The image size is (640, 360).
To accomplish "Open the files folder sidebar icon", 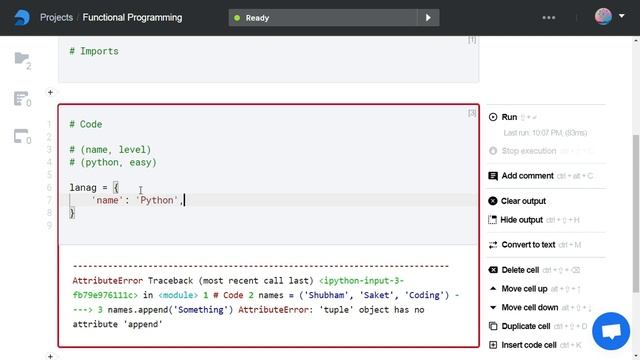I will (x=22, y=60).
